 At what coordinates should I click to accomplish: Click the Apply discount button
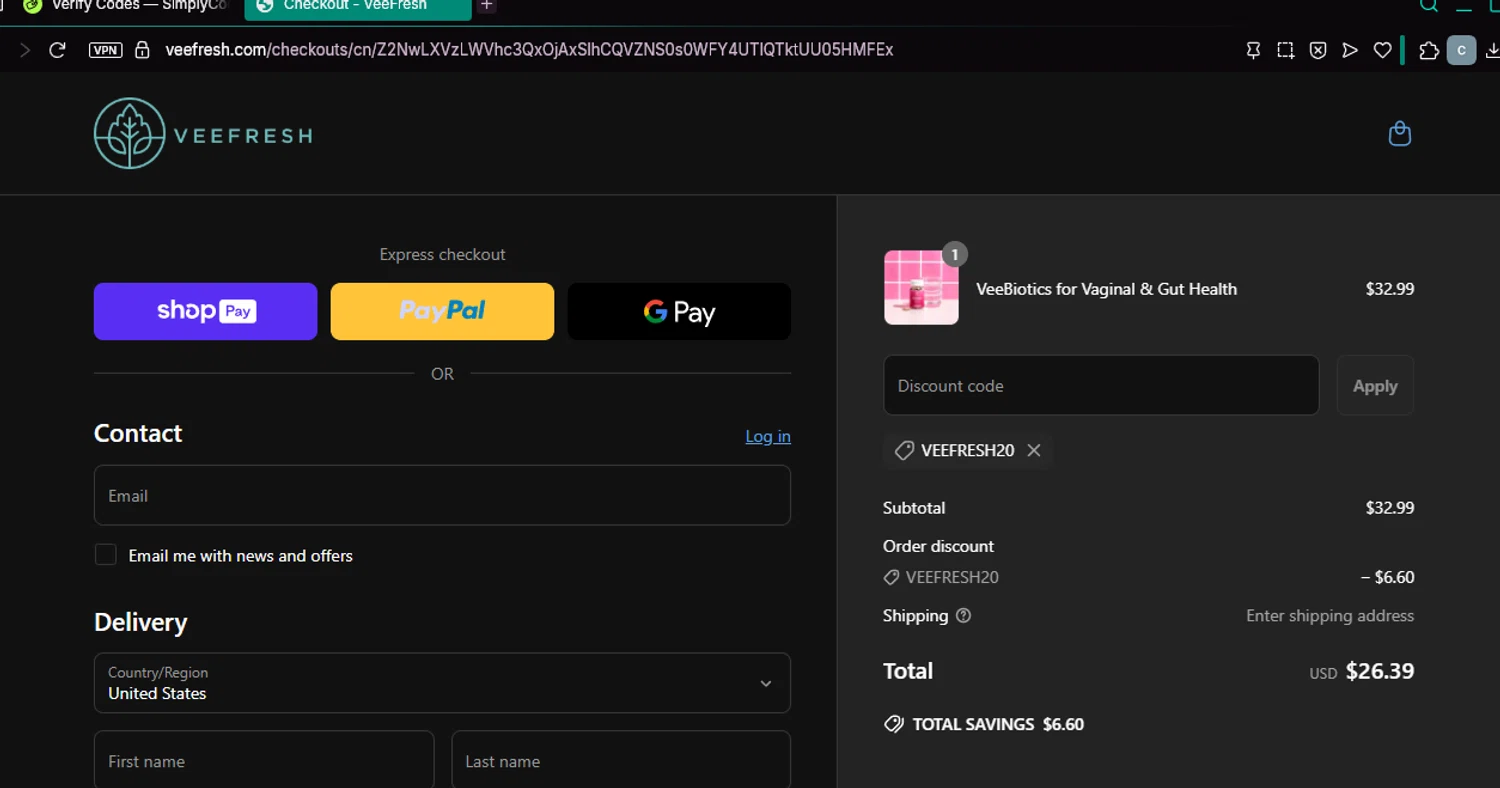[x=1375, y=385]
